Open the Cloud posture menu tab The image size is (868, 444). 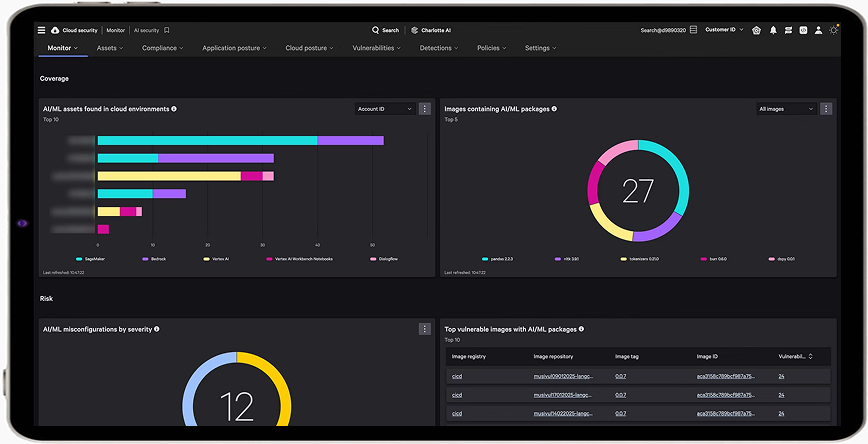point(311,48)
